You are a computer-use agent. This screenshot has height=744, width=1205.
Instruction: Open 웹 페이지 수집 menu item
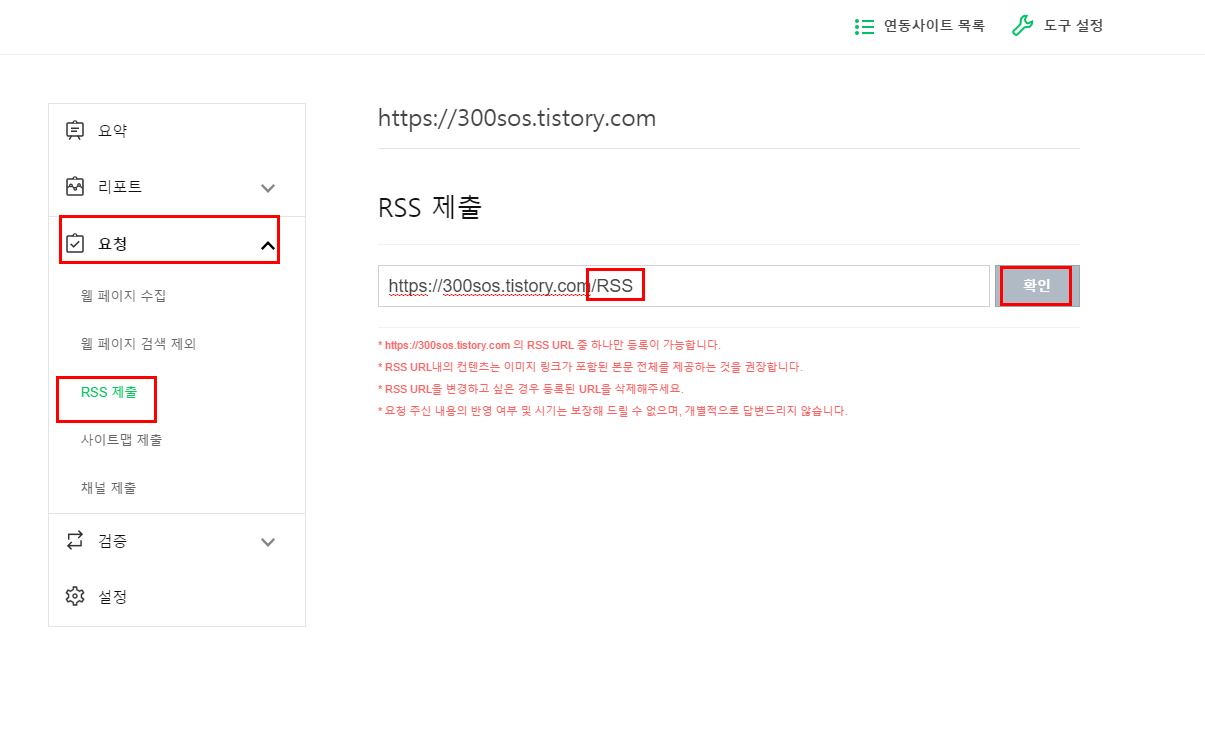pyautogui.click(x=123, y=295)
